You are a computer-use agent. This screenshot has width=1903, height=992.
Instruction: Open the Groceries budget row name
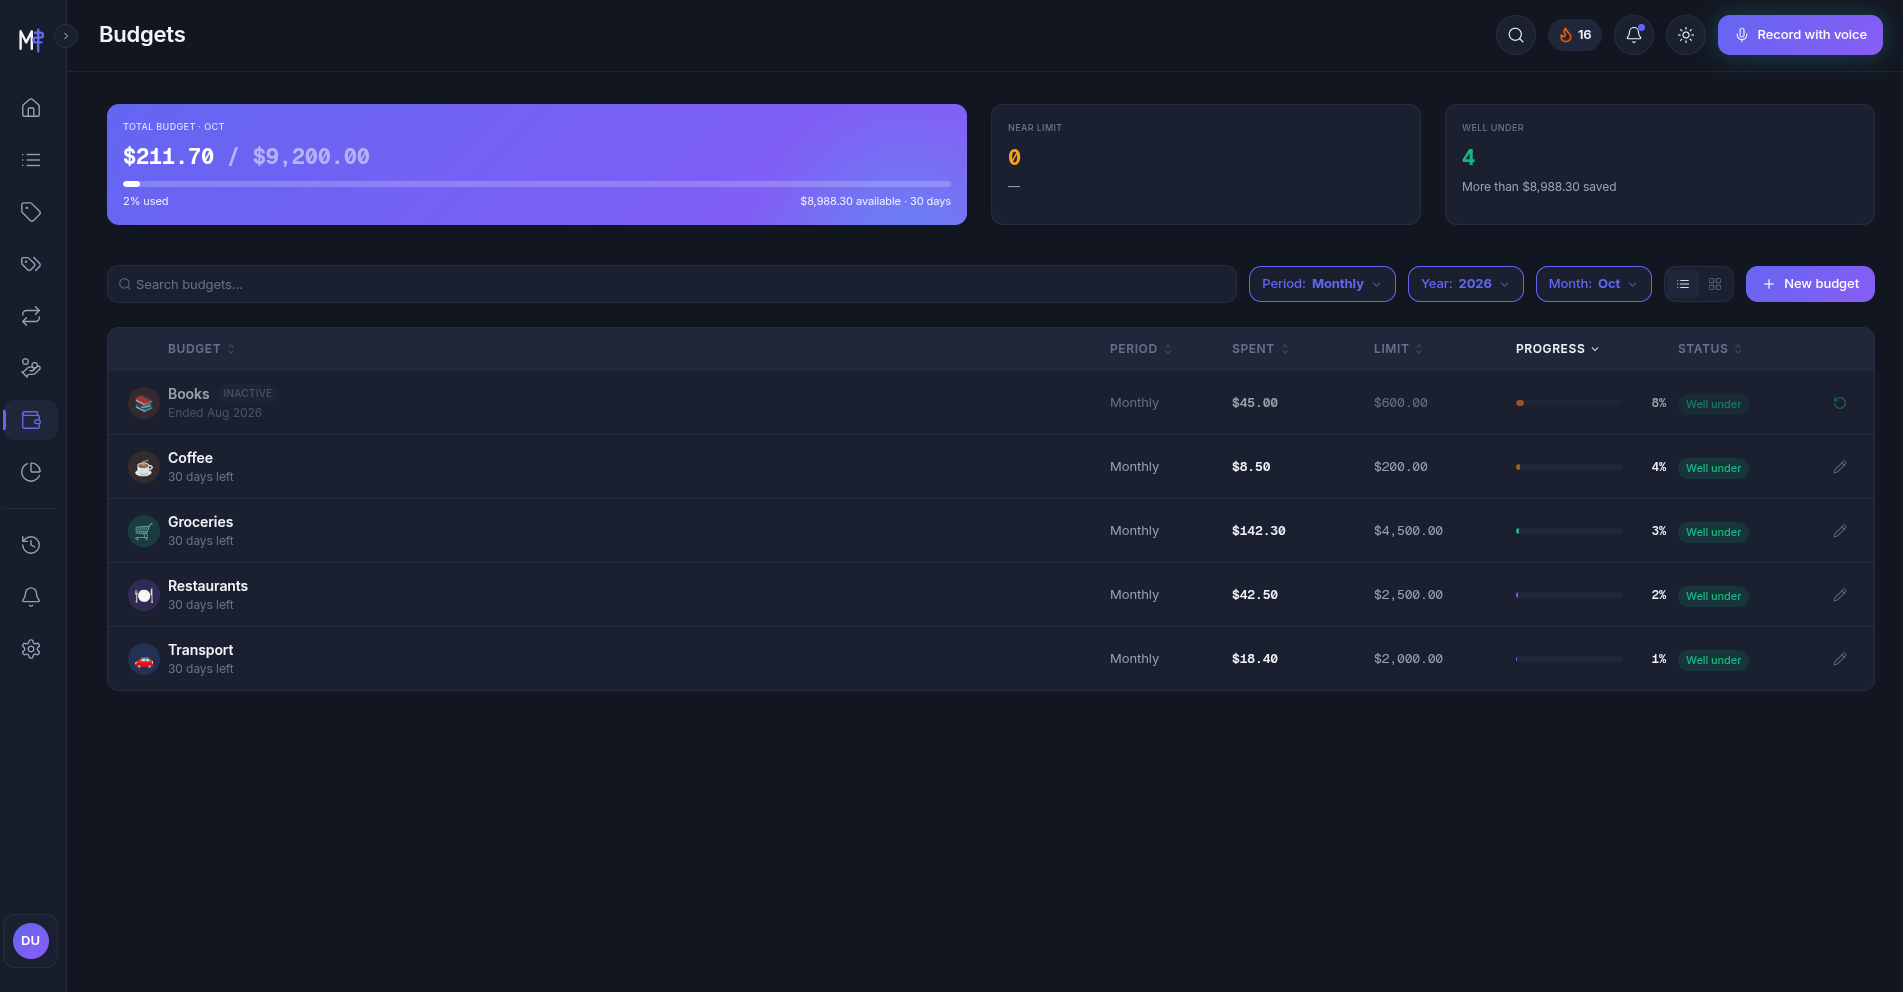click(x=200, y=522)
